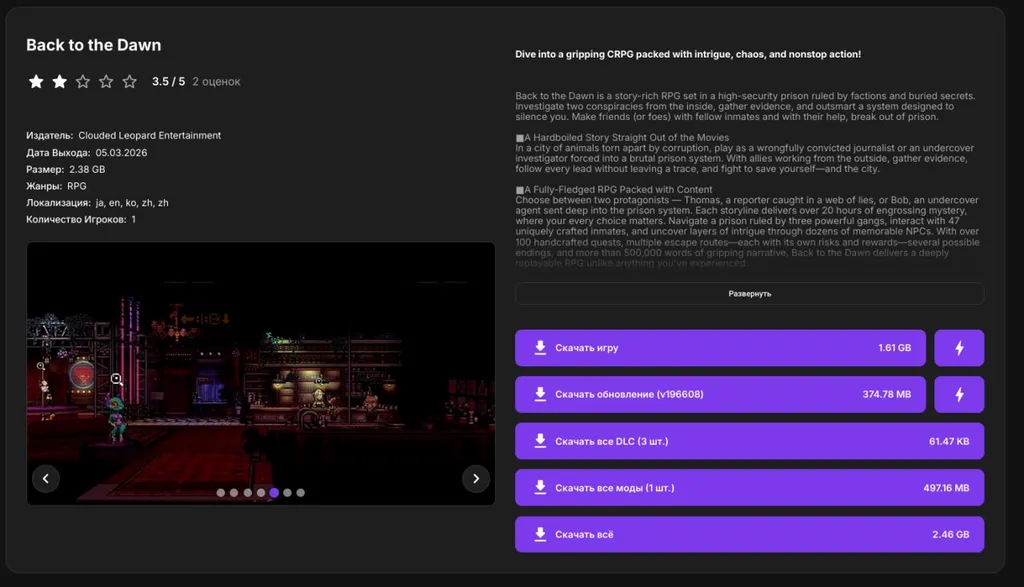Download all DLC (3 шт.)
Viewport: 1024px width, 587px height.
749,441
